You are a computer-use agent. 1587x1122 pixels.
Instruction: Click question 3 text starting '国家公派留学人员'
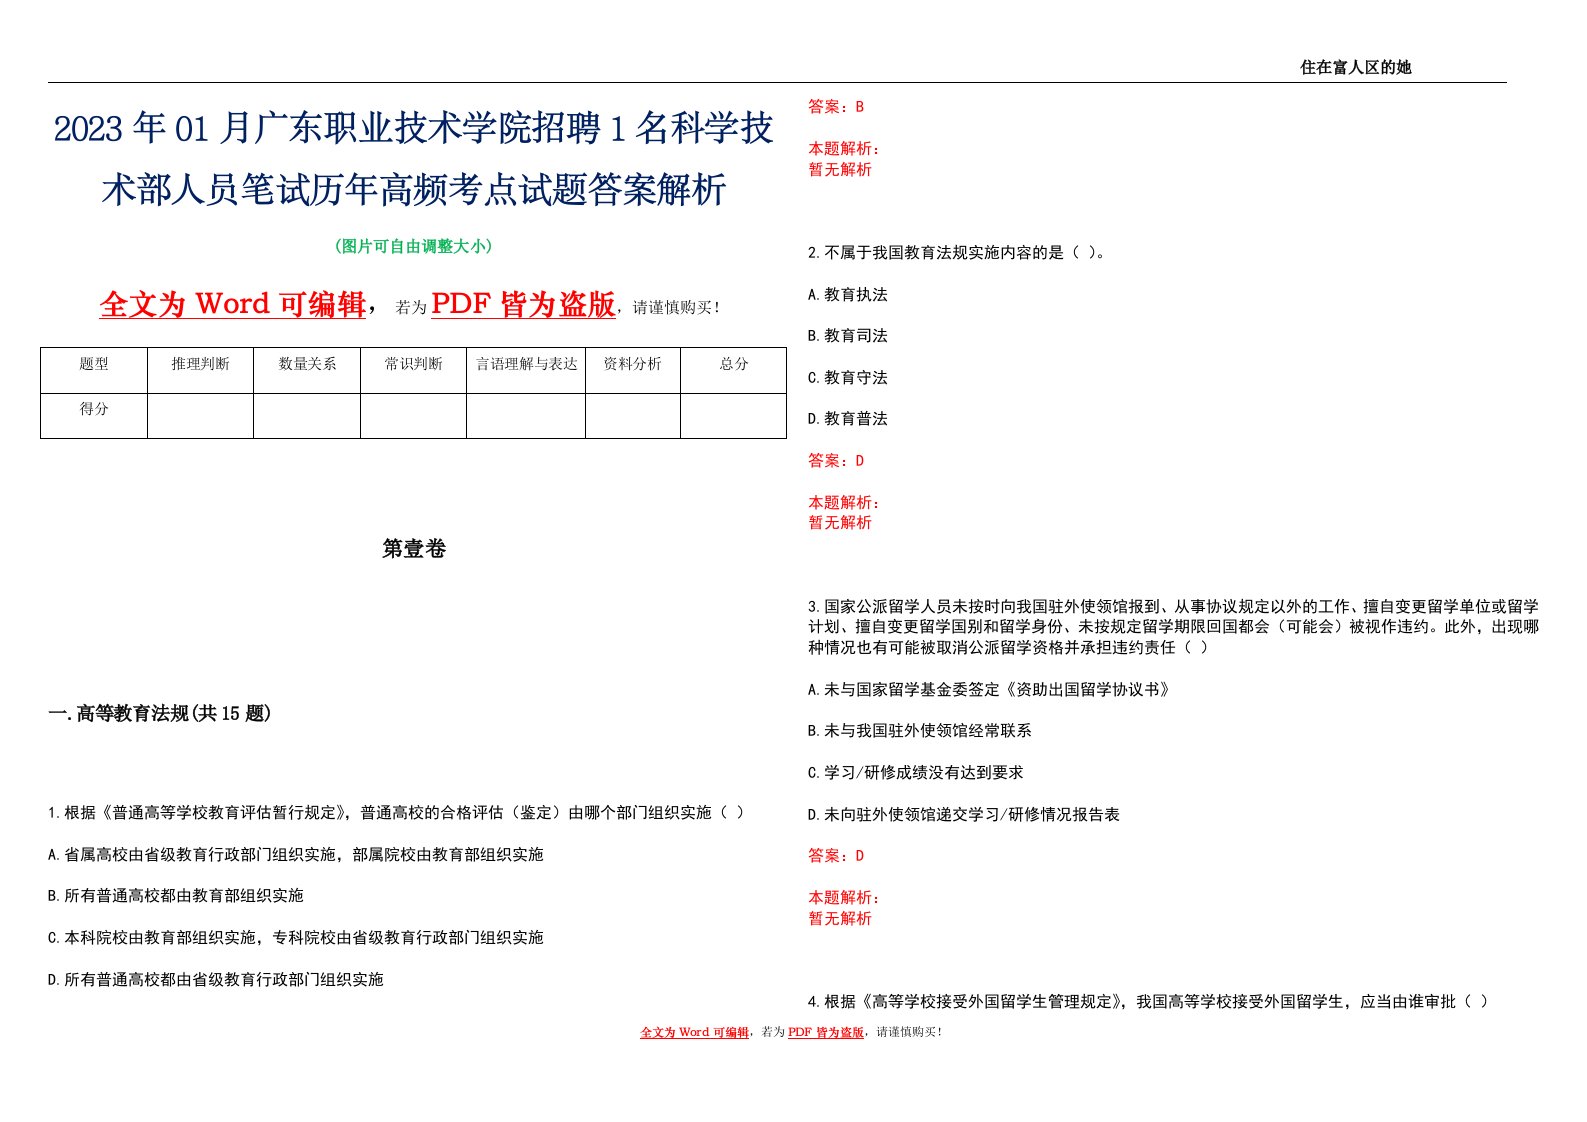click(x=1174, y=627)
